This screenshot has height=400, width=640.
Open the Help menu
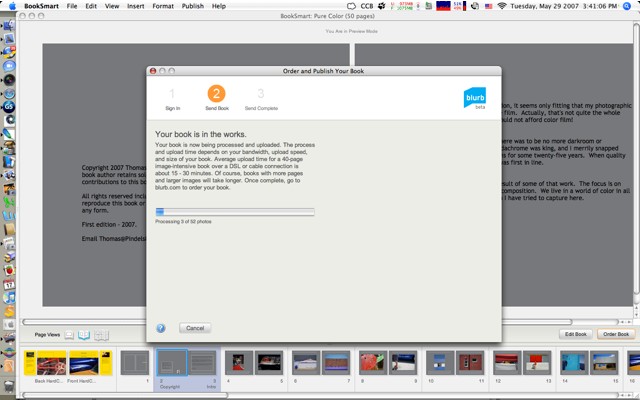click(x=219, y=6)
